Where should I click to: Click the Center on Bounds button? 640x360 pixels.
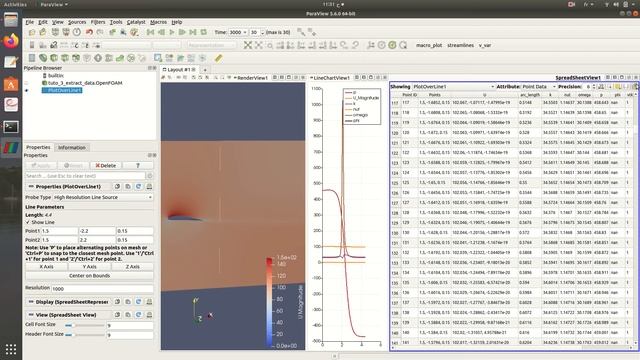click(x=89, y=276)
